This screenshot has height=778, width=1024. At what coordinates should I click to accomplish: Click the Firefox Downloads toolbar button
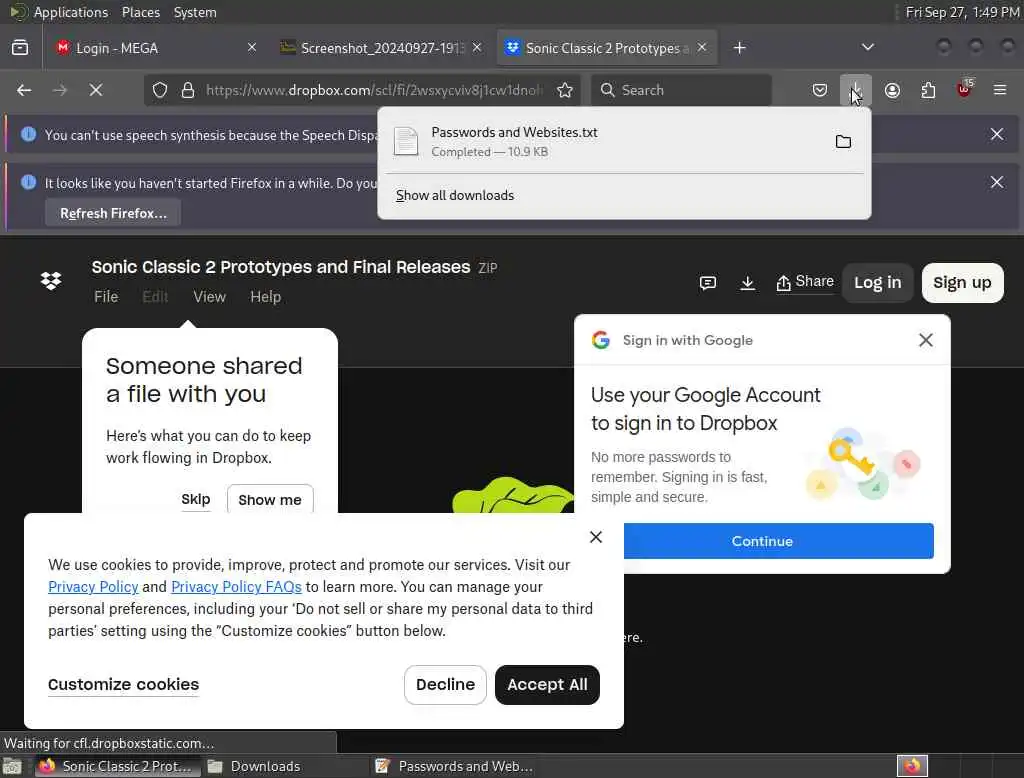pyautogui.click(x=856, y=90)
